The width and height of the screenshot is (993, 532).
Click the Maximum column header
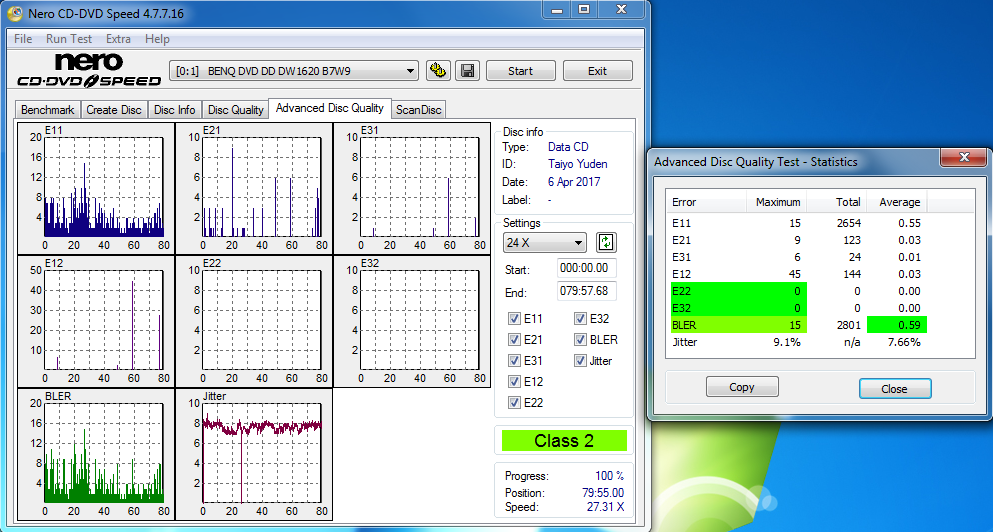777,202
